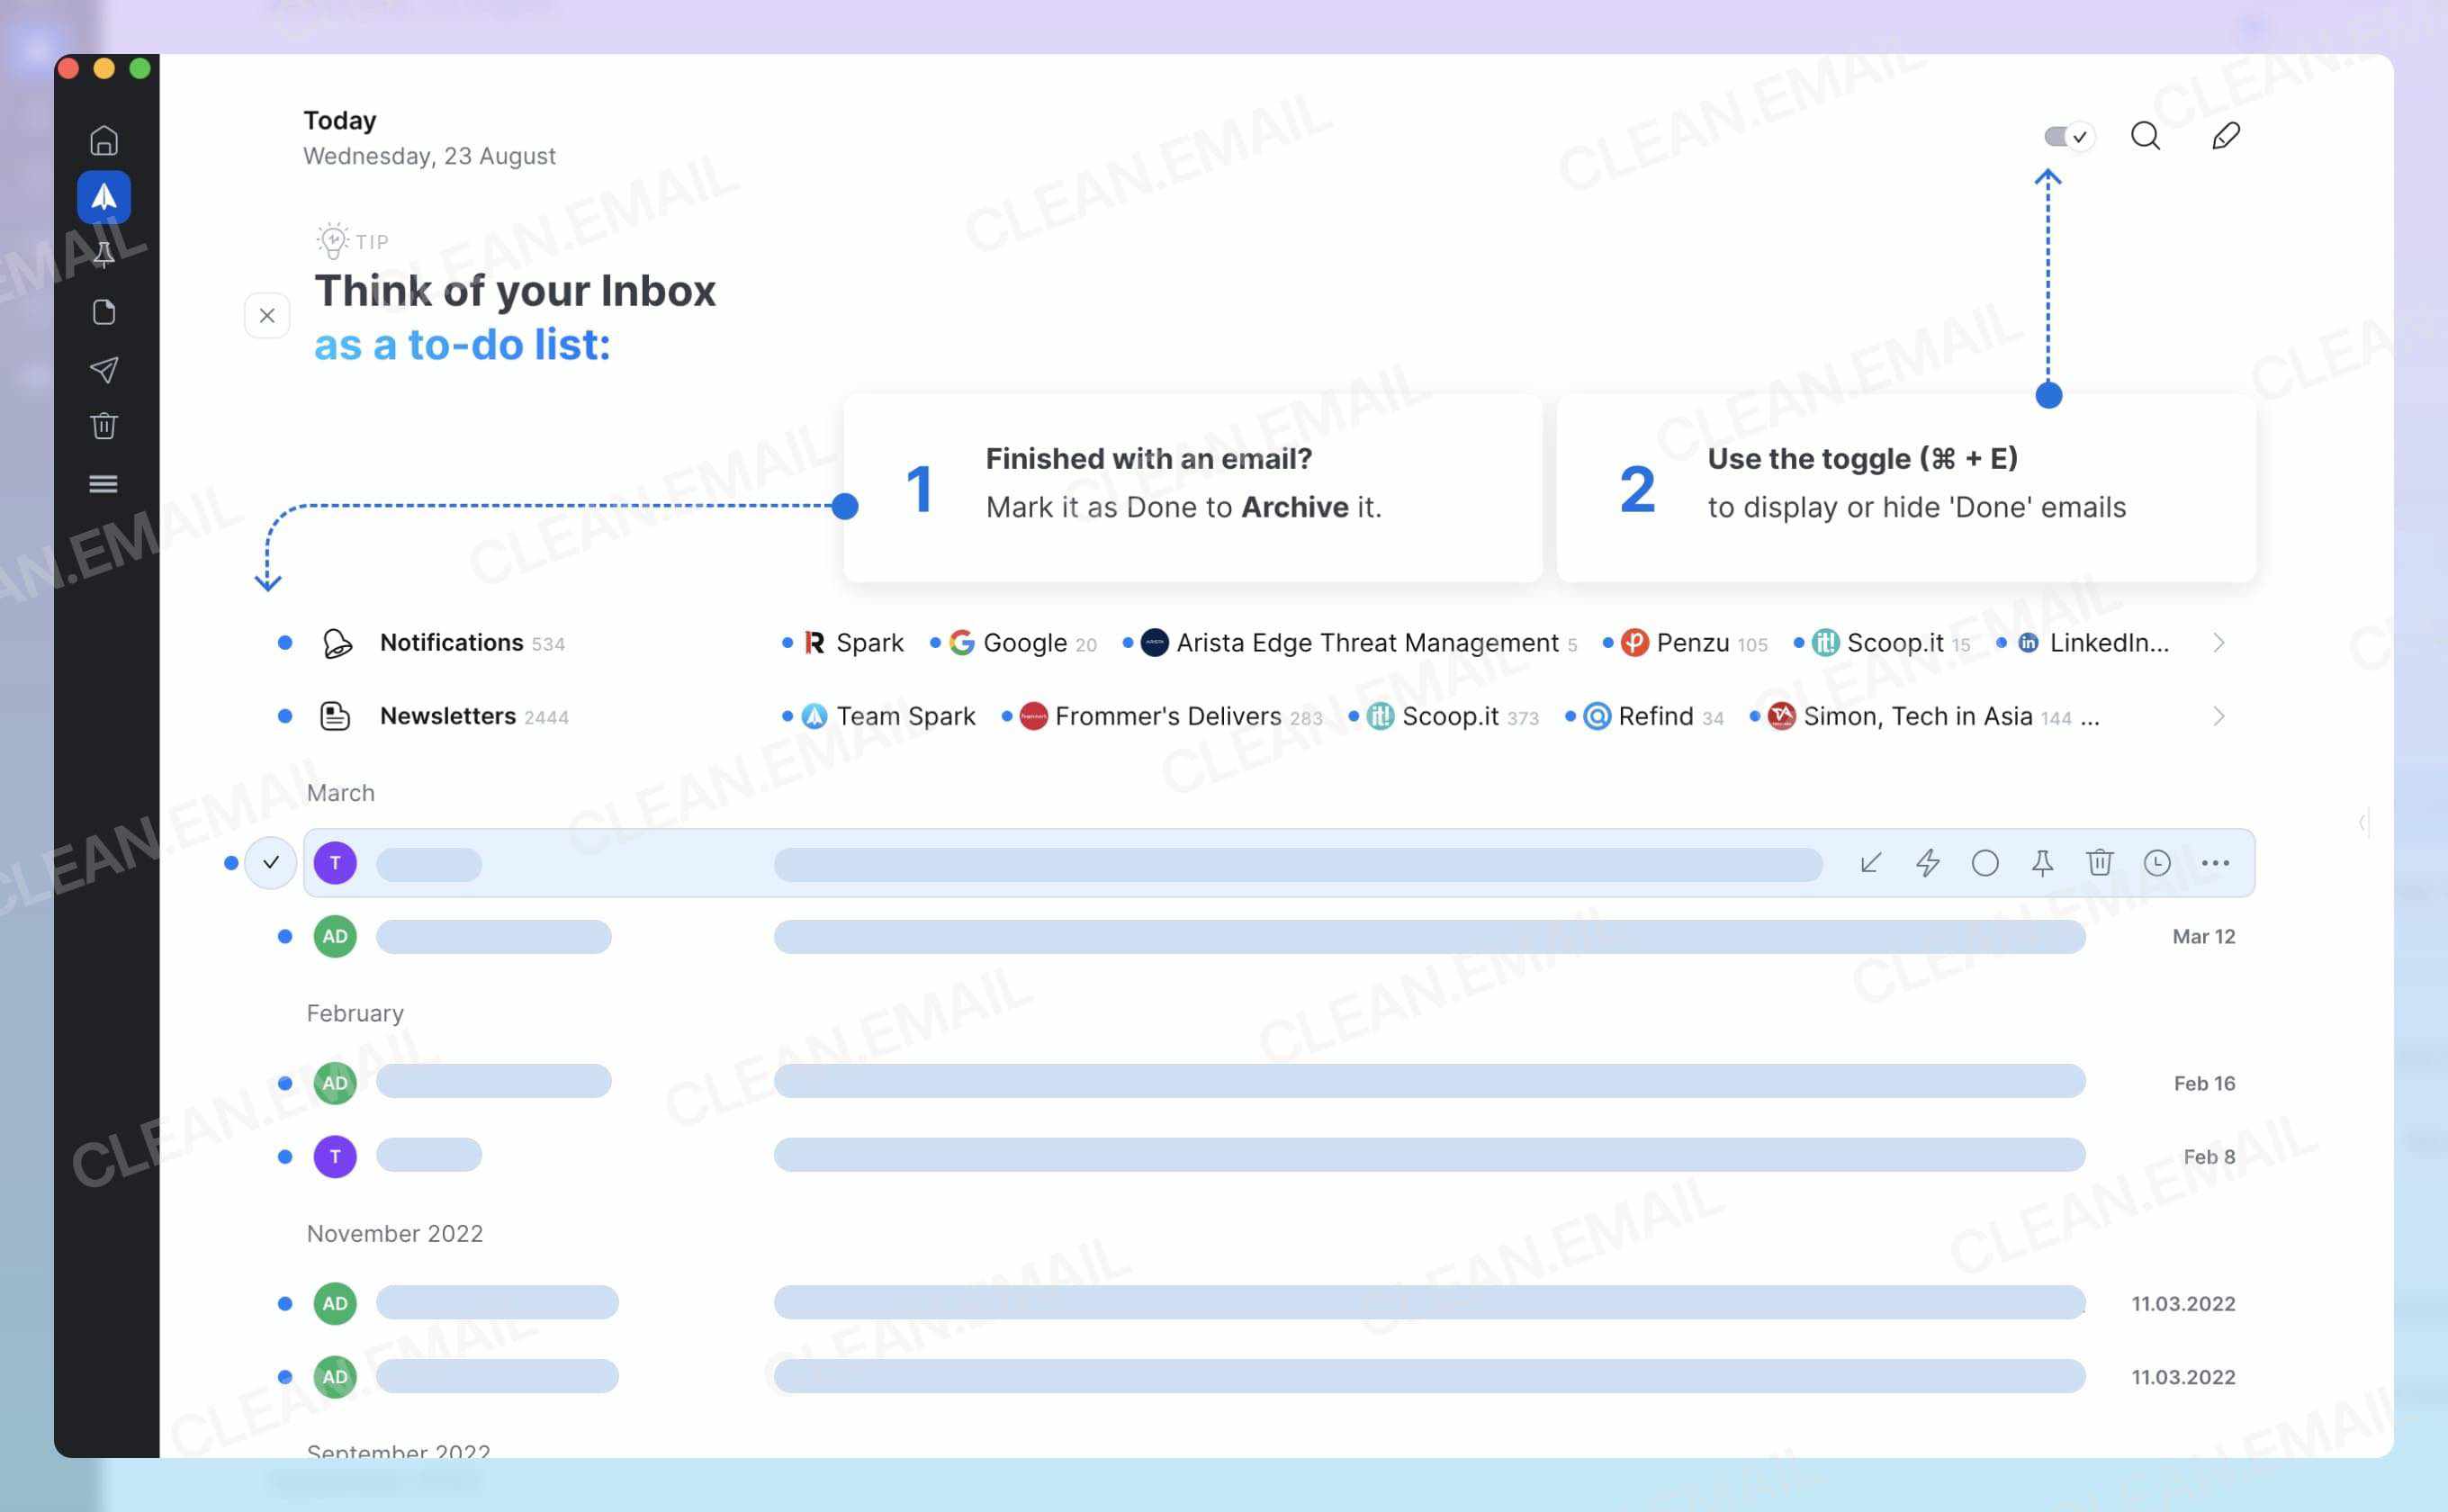The width and height of the screenshot is (2448, 1512).
Task: Start a search with the magnifier icon
Action: click(x=2145, y=136)
